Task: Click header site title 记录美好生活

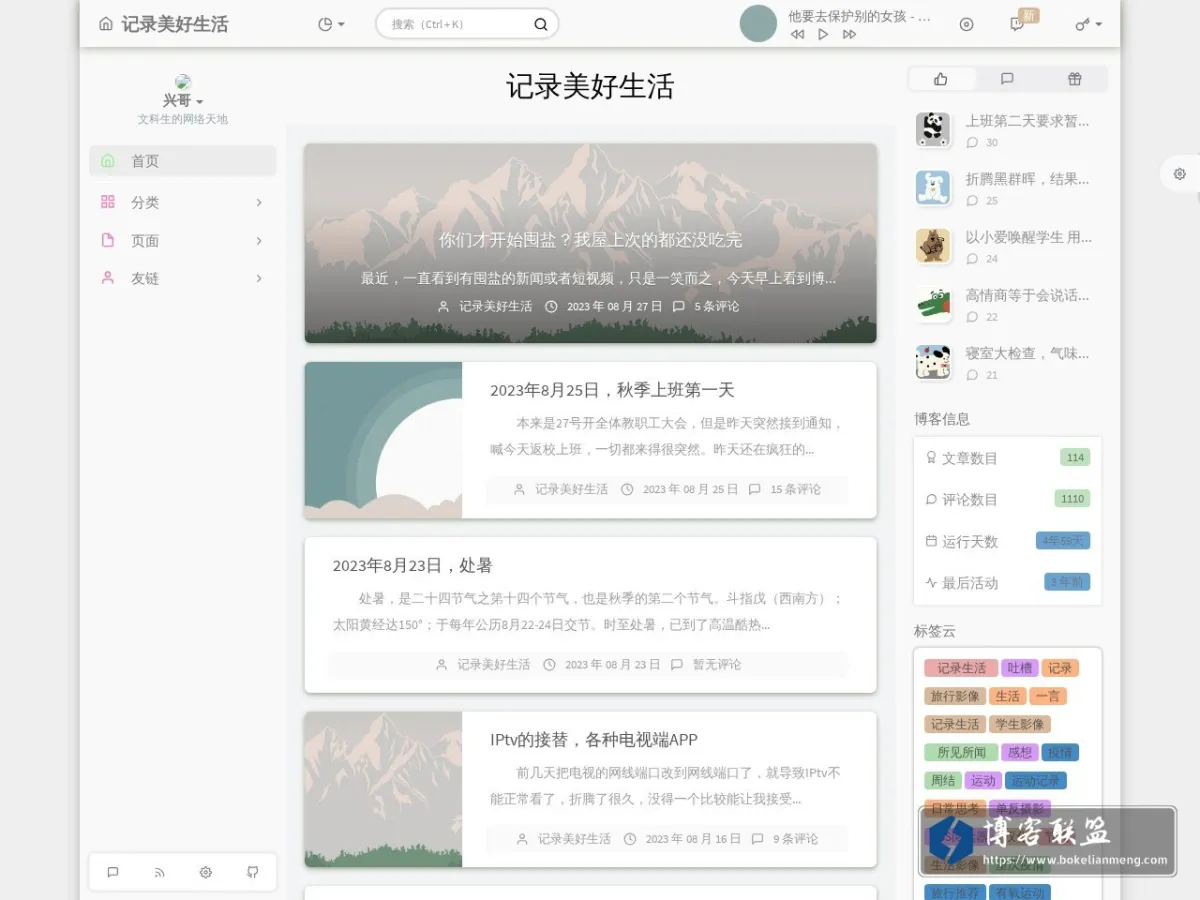Action: pos(175,24)
